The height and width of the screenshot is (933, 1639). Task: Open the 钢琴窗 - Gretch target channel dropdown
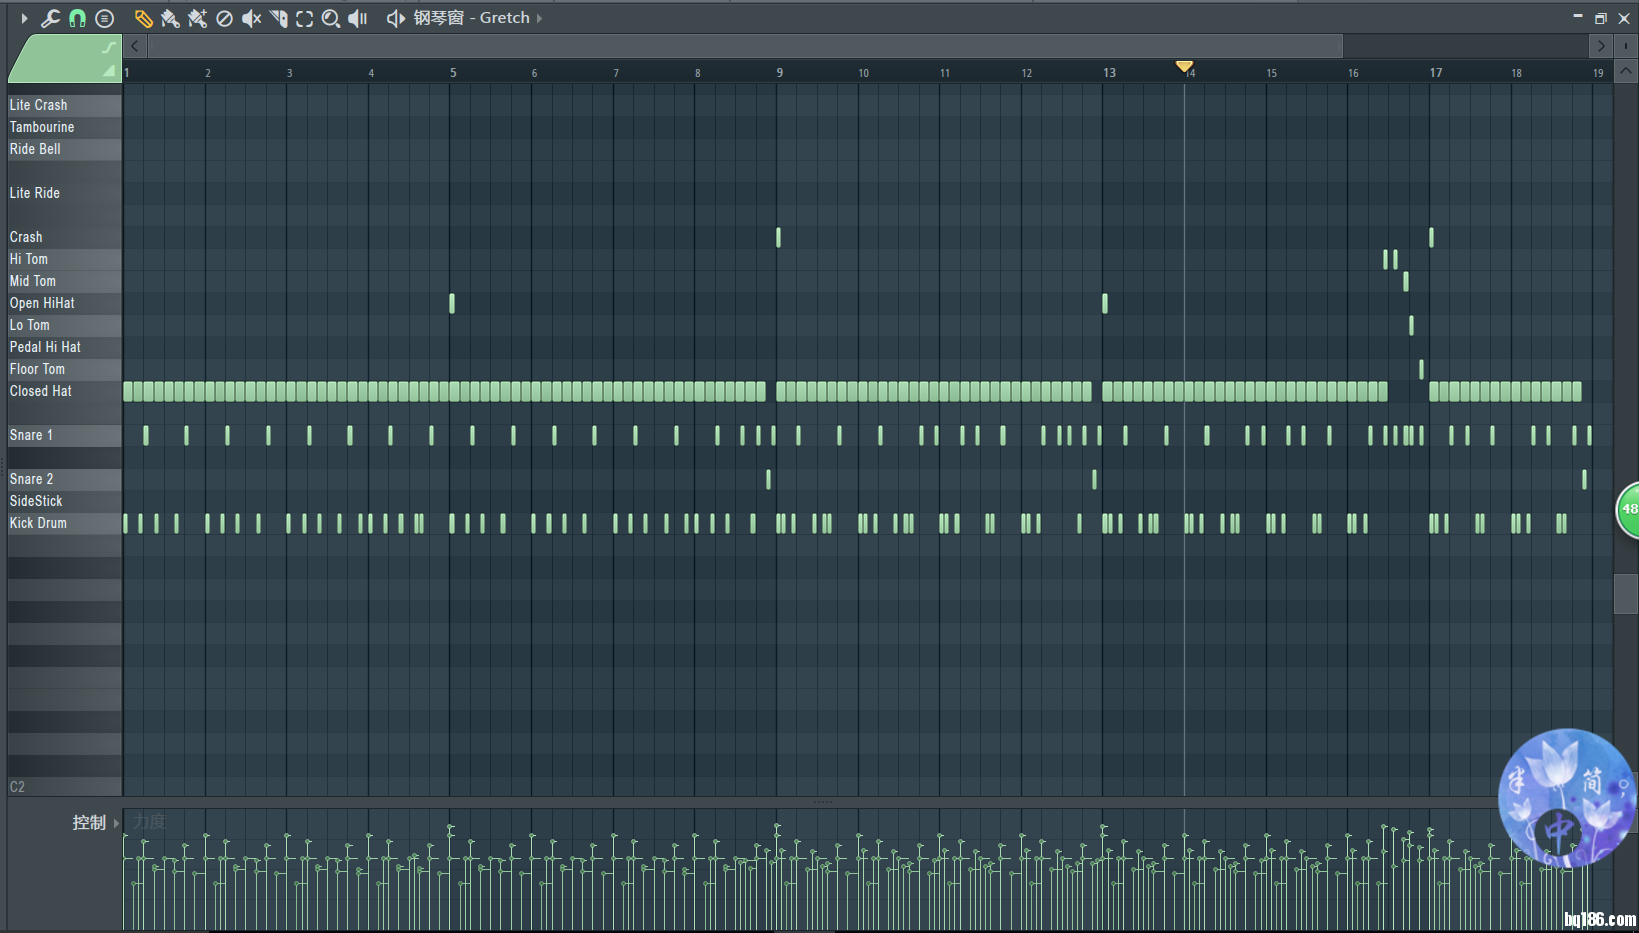click(477, 18)
